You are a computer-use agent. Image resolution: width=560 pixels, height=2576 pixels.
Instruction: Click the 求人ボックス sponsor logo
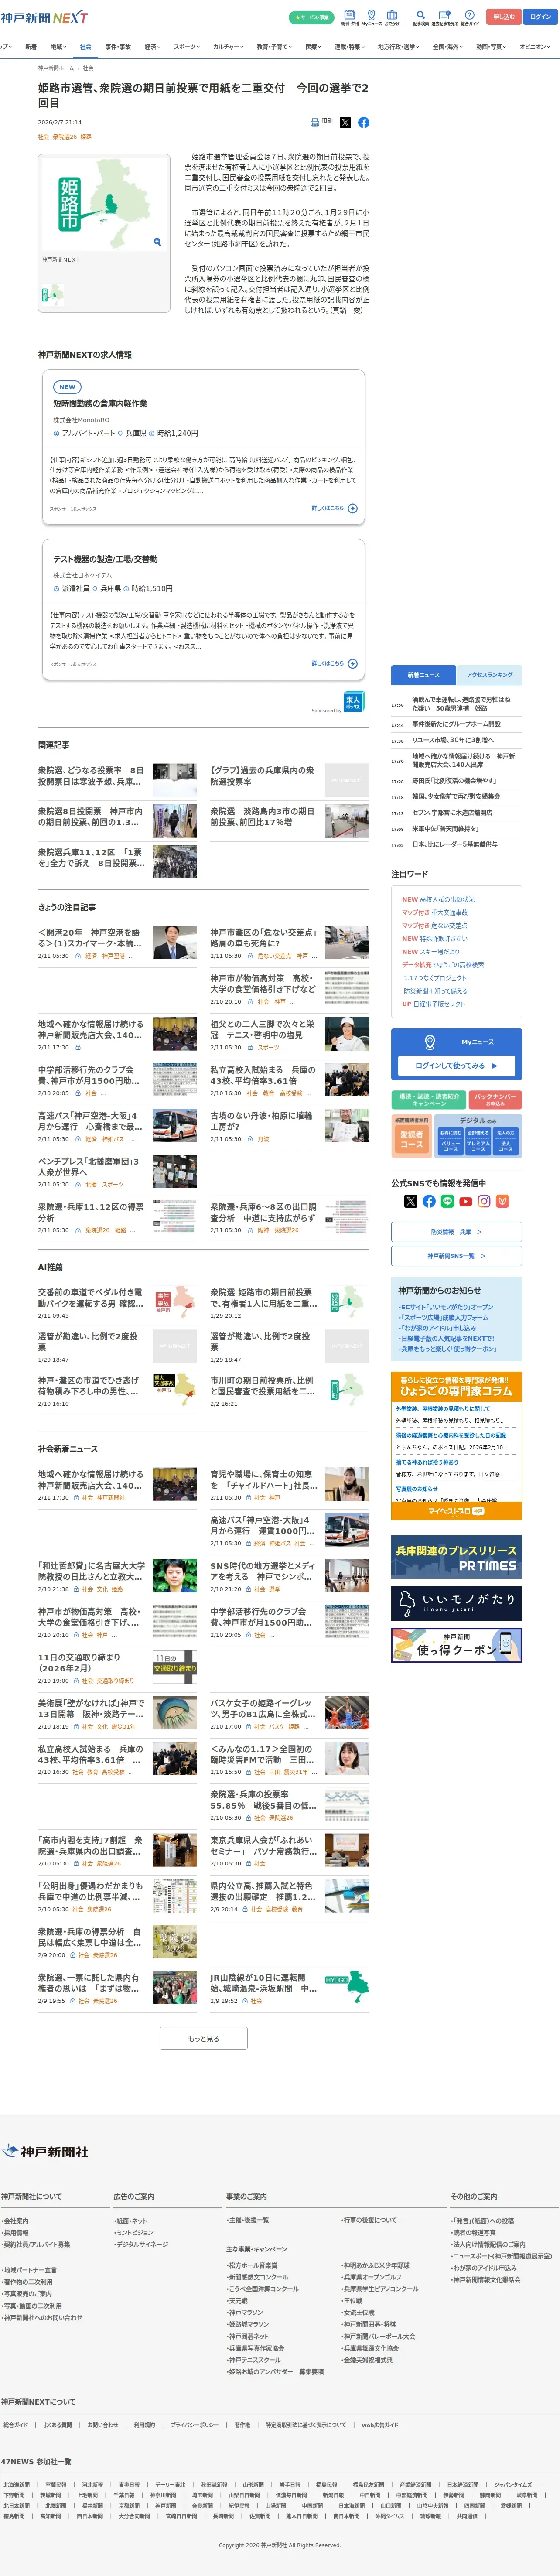(x=354, y=702)
